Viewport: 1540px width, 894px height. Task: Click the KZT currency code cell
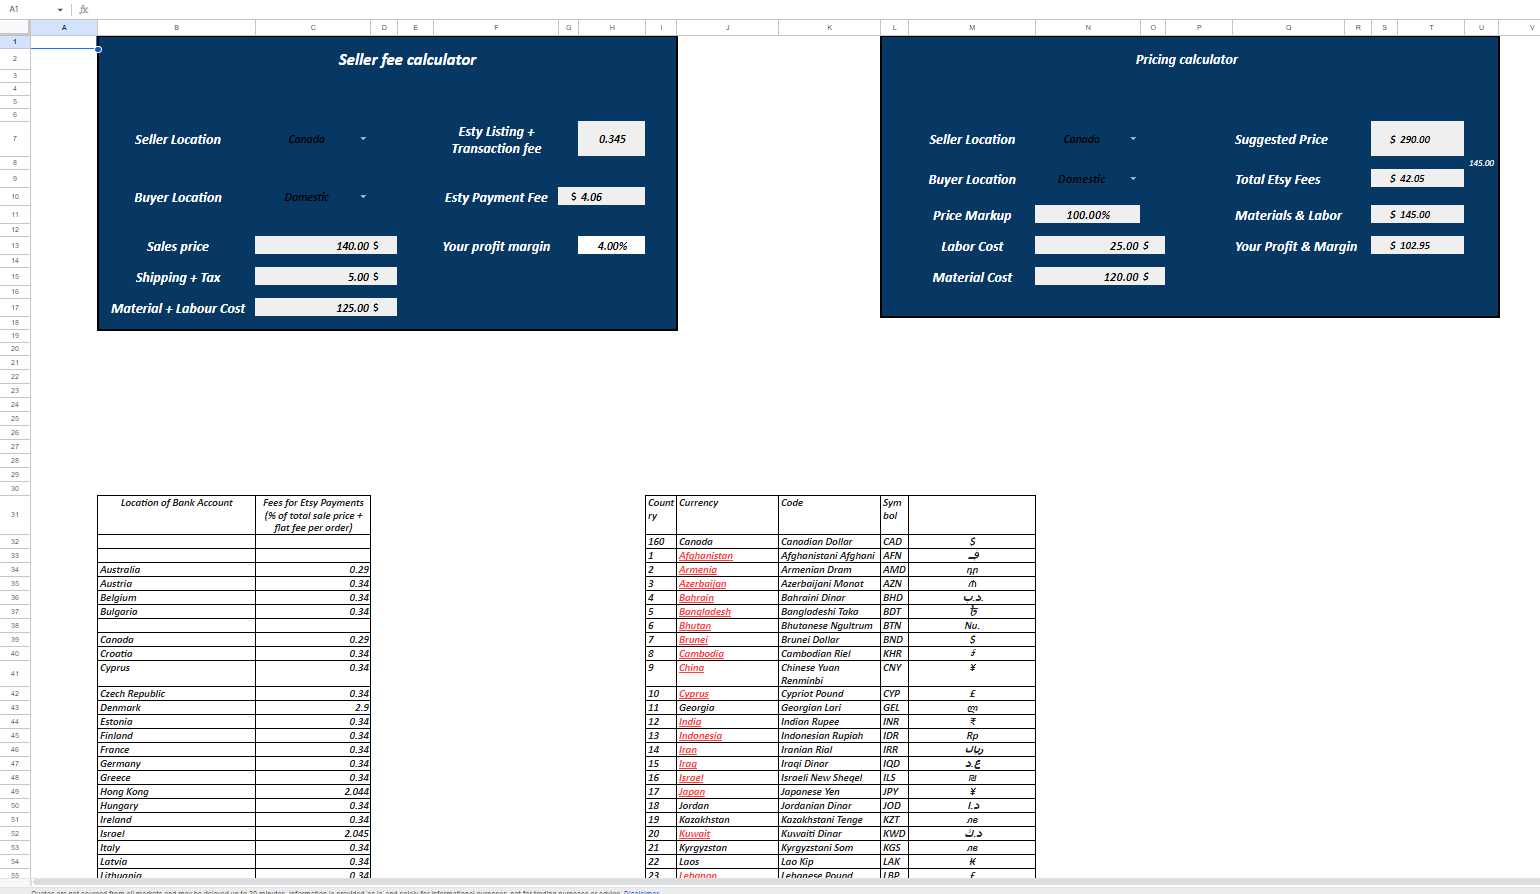click(x=894, y=820)
